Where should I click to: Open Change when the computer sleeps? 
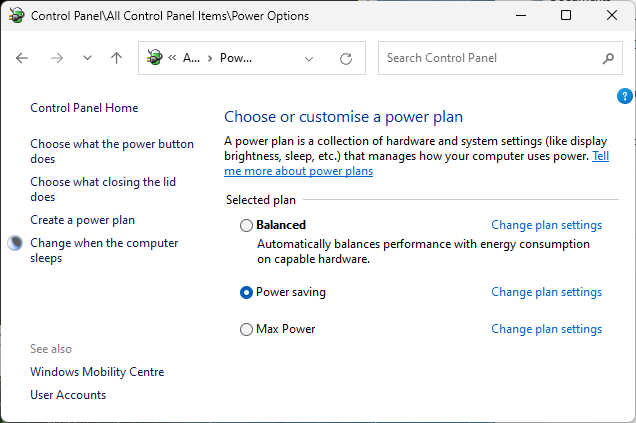(x=104, y=250)
